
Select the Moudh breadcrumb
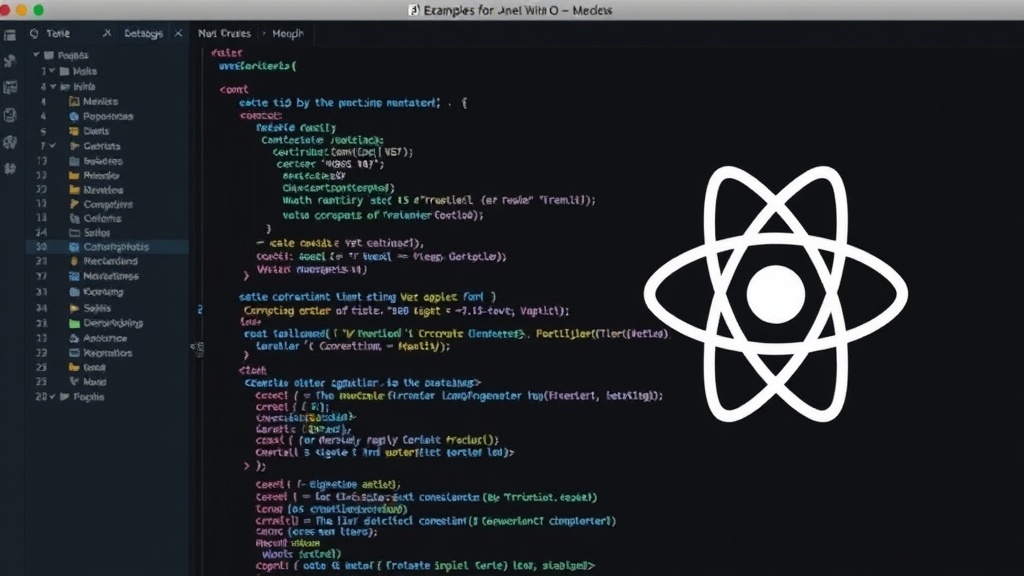point(288,33)
